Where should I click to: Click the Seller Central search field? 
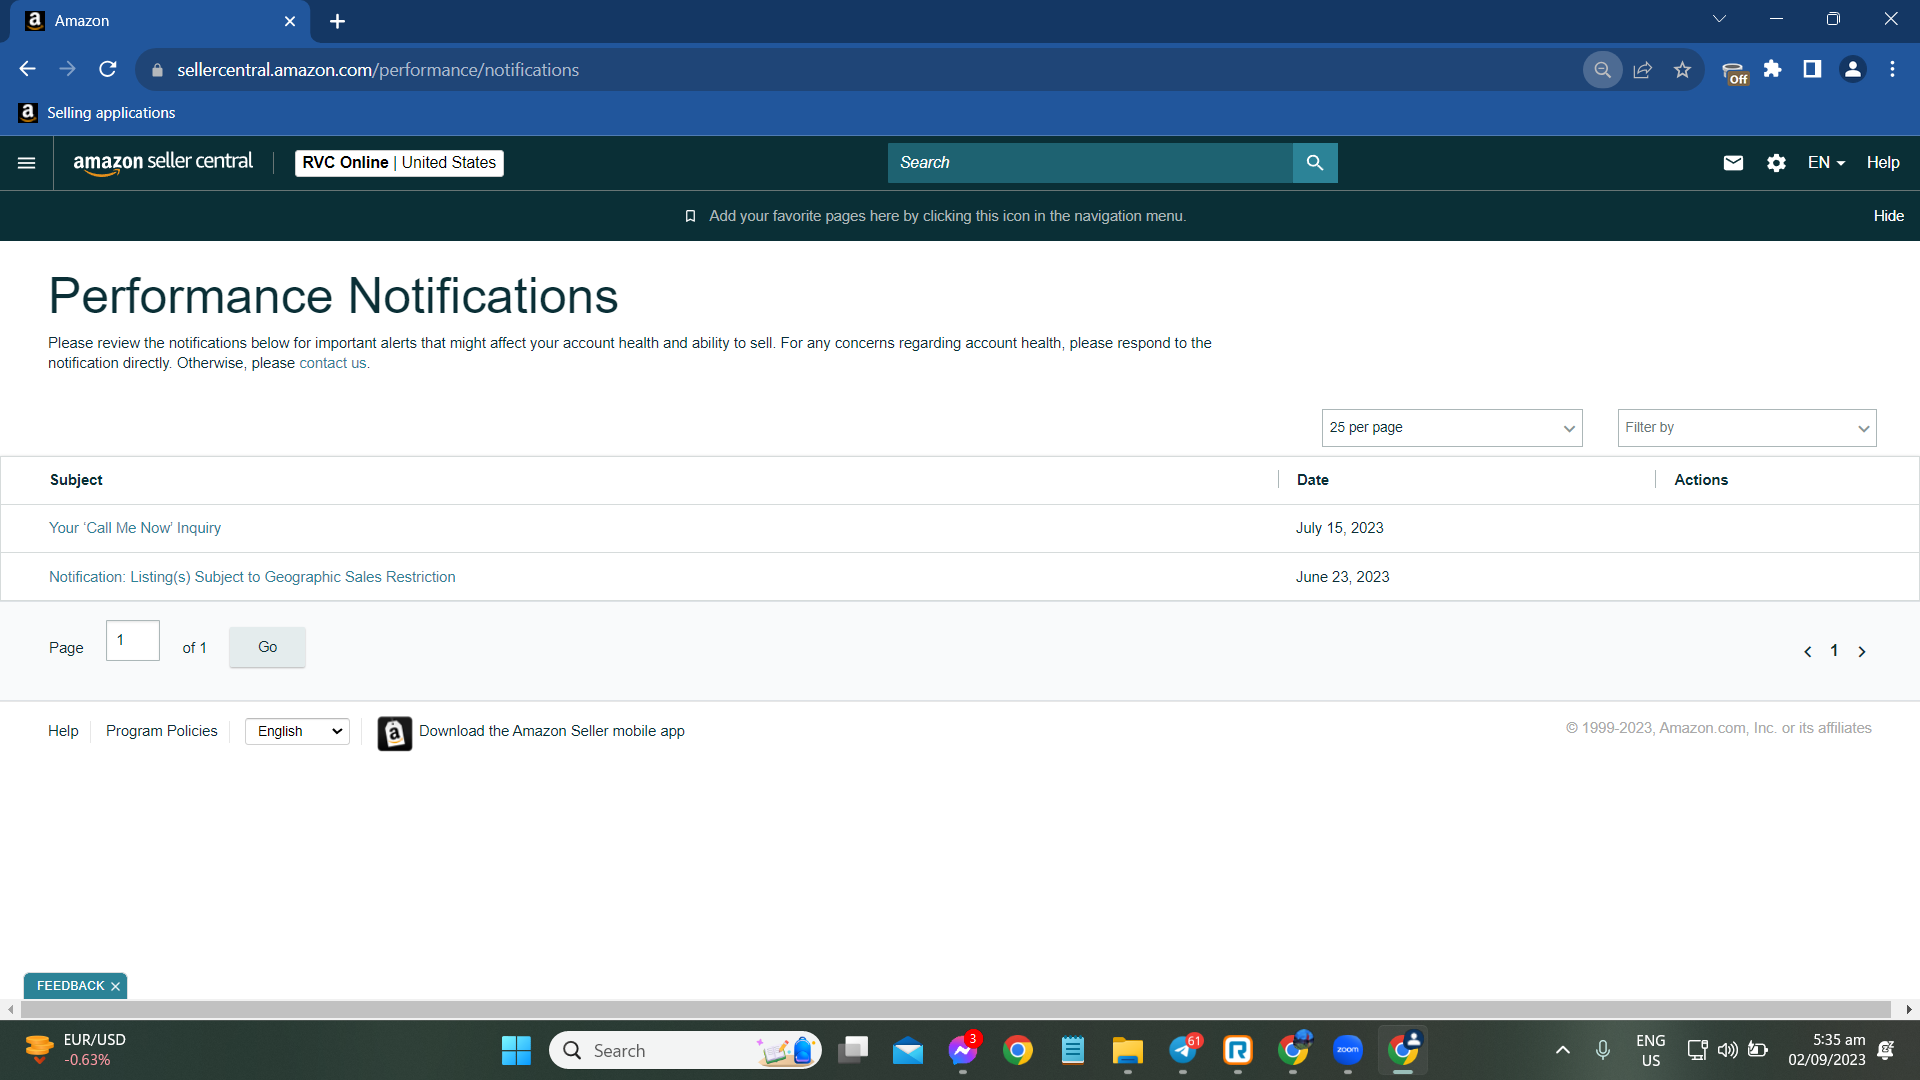[x=1090, y=163]
